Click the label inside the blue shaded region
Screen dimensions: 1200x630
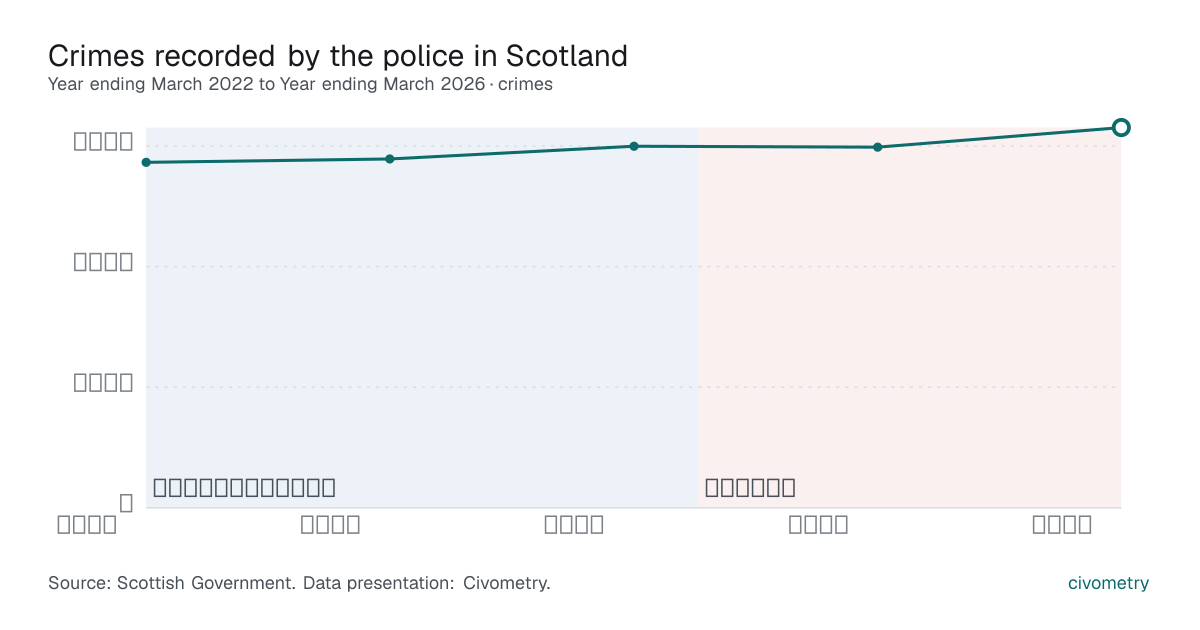244,488
